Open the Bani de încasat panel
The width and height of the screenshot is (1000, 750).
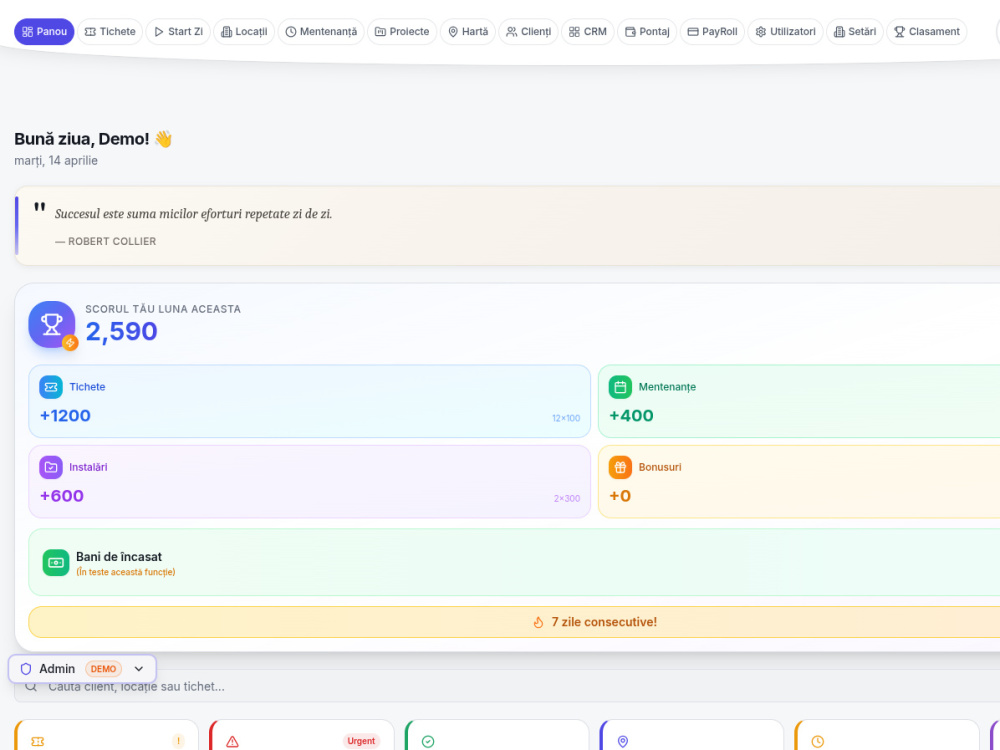tap(514, 562)
